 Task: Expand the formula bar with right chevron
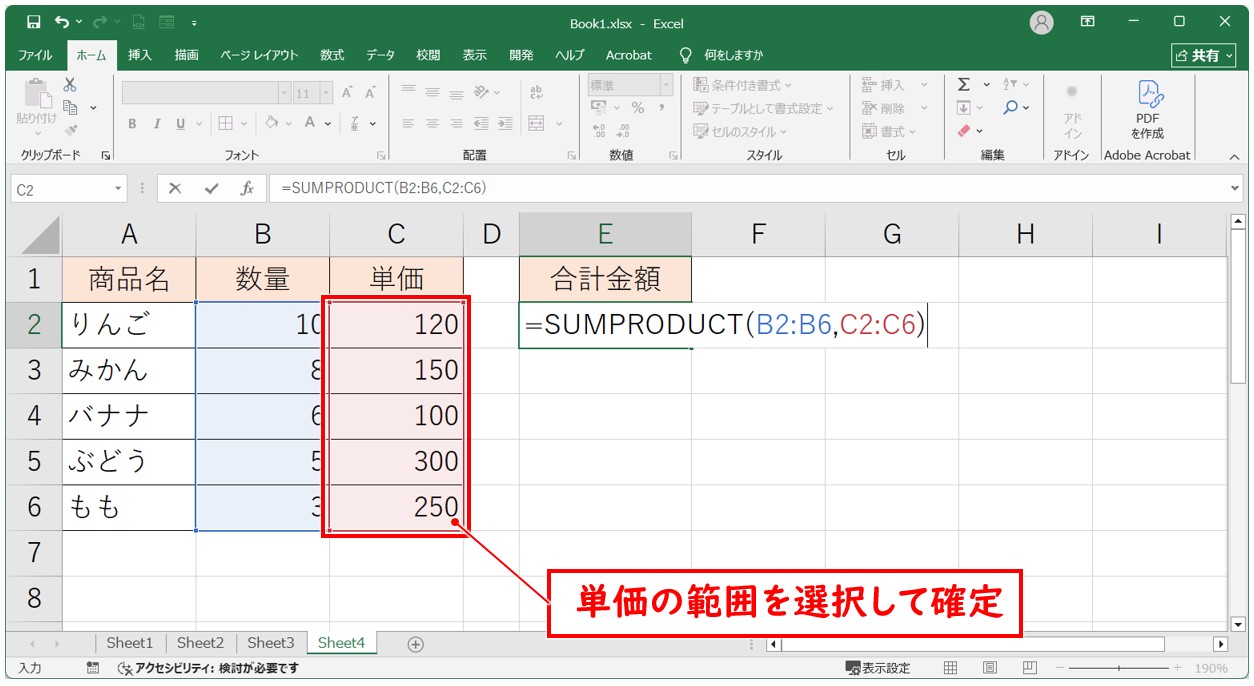(x=1235, y=188)
